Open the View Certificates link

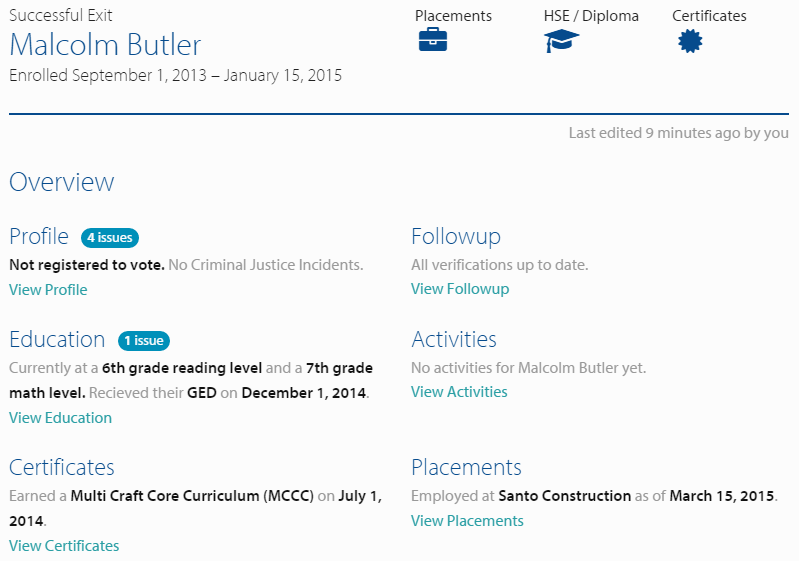point(64,546)
